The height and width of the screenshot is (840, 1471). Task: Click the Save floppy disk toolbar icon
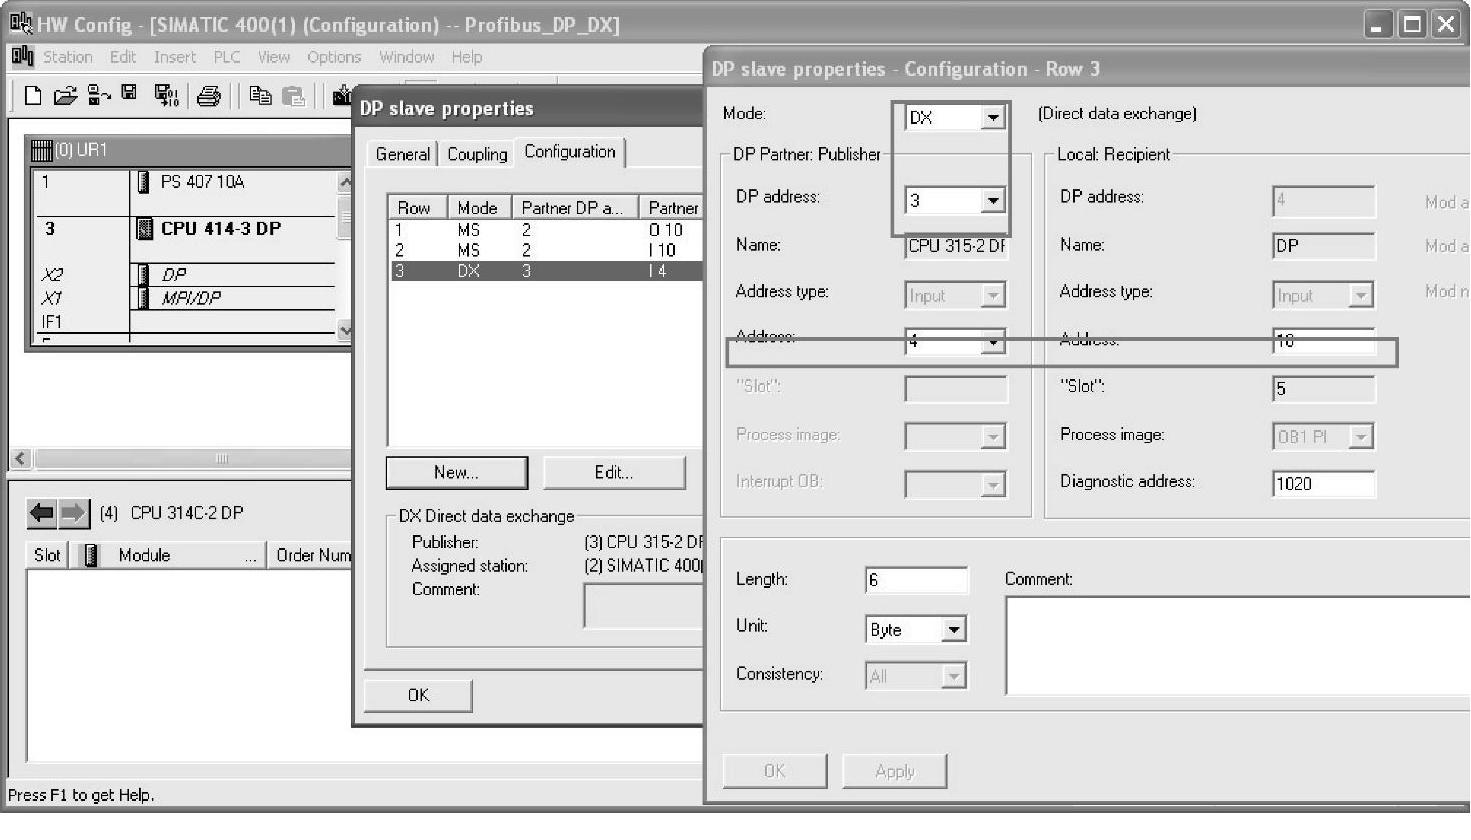coord(129,94)
